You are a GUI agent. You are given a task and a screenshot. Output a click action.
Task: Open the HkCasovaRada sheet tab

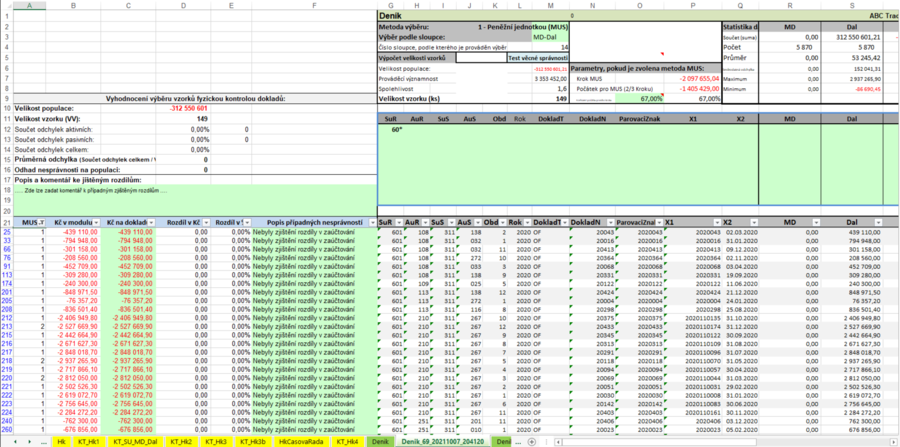(299, 441)
